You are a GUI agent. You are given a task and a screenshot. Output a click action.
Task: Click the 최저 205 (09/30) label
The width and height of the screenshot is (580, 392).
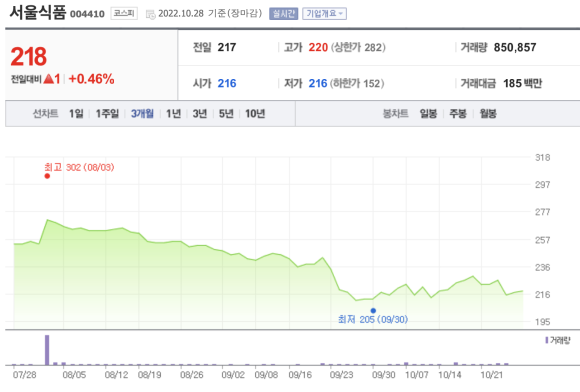(x=373, y=319)
